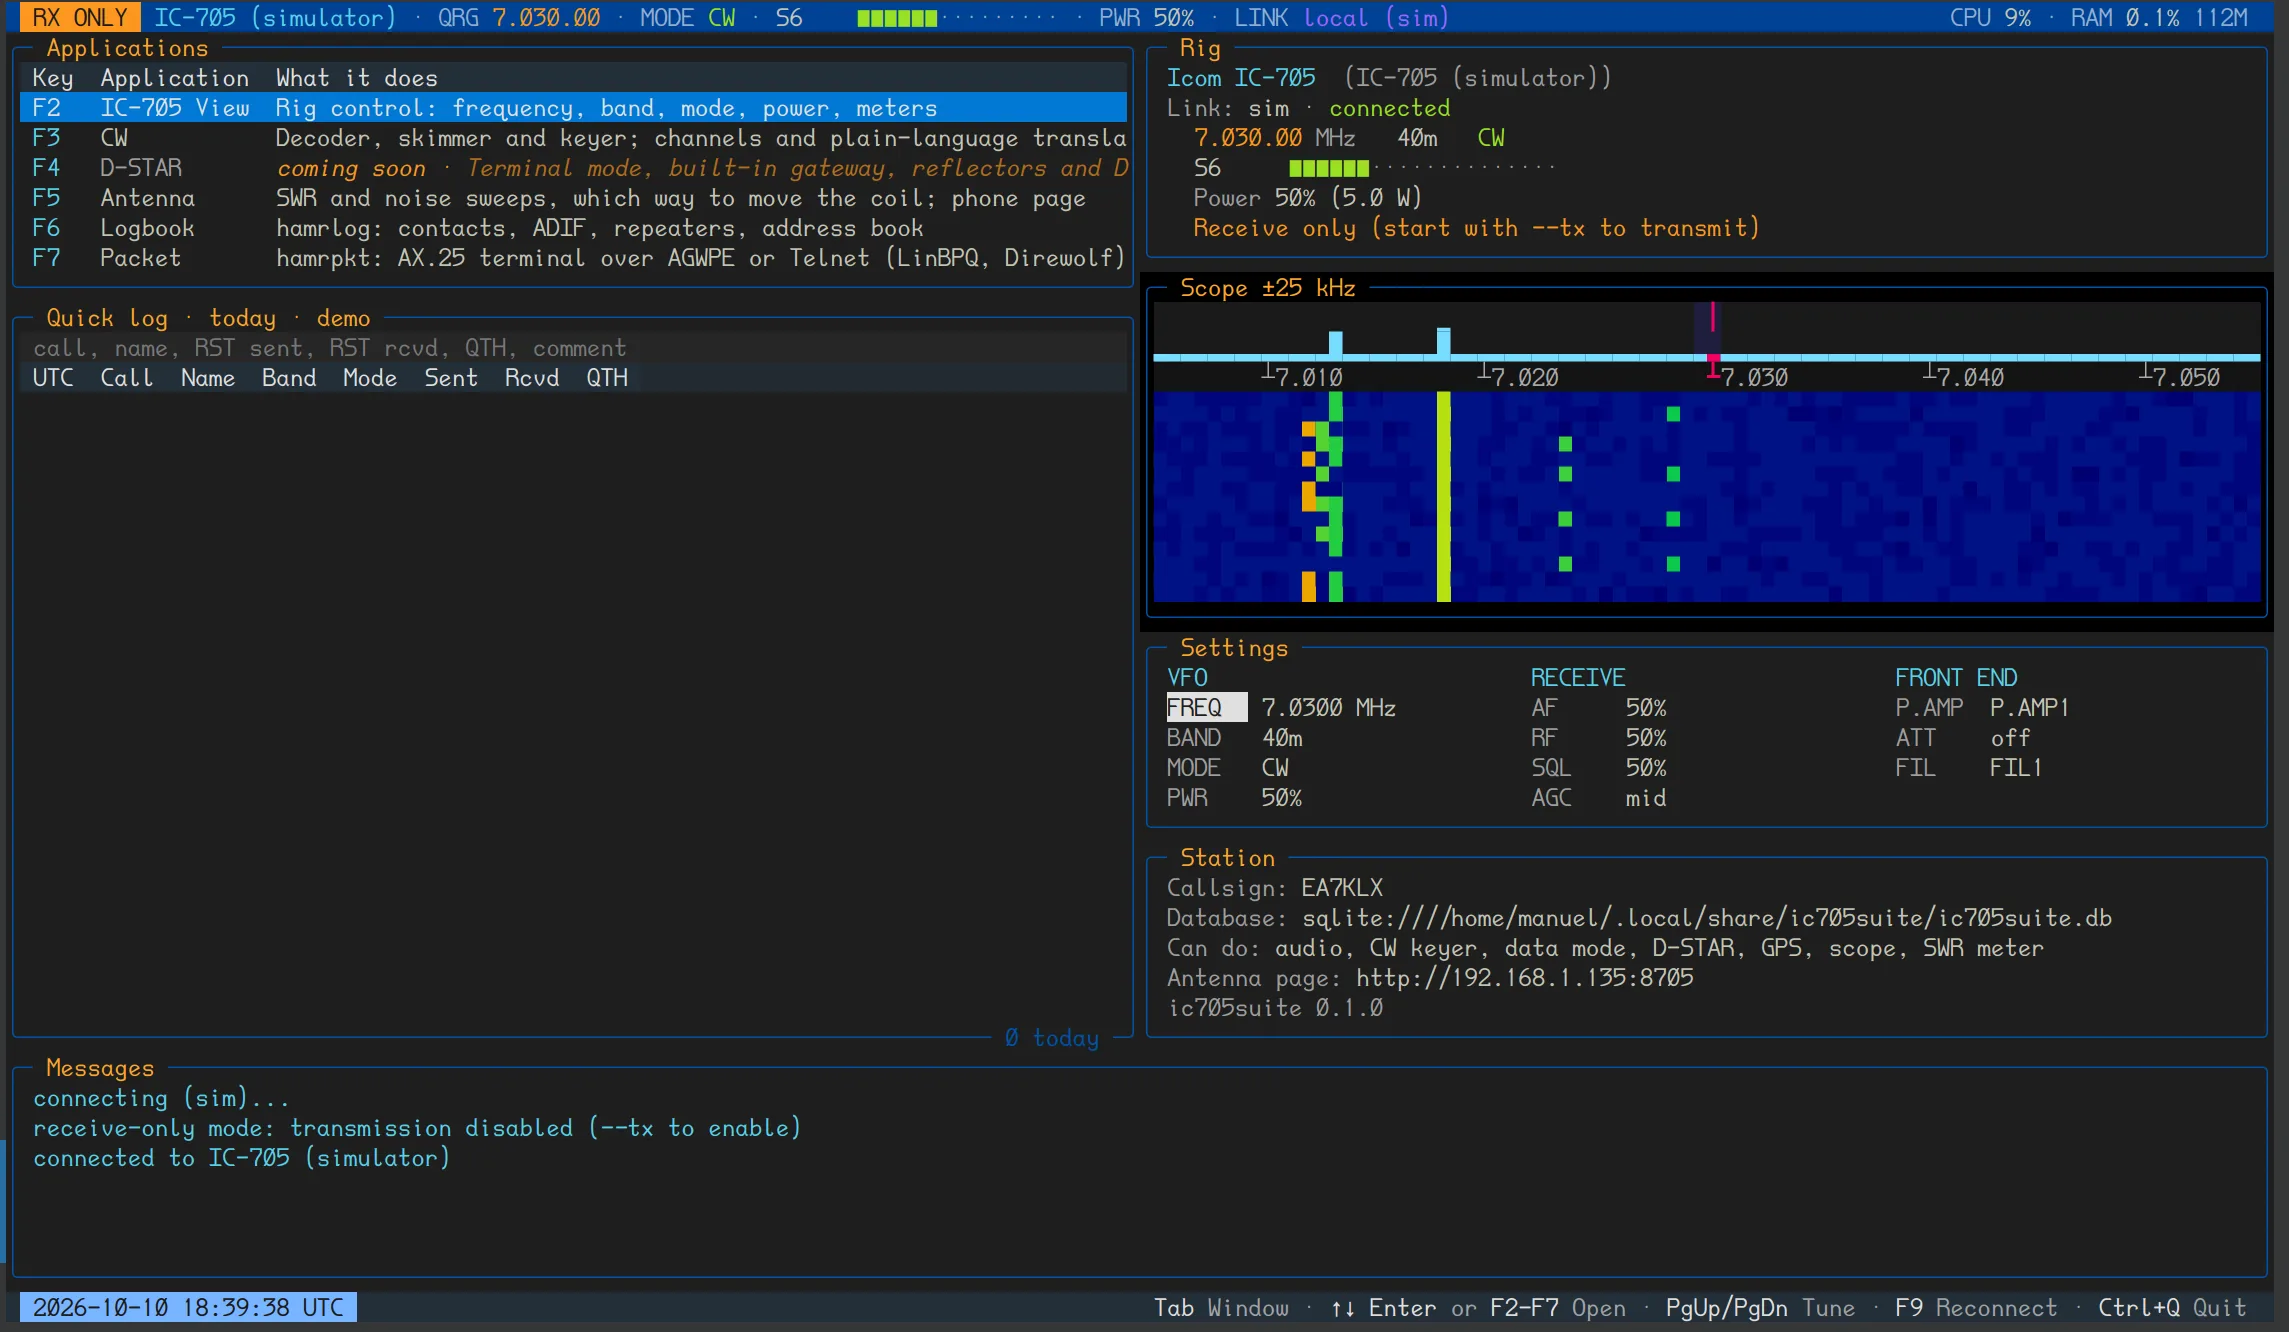Click the CPU 9% readout
The height and width of the screenshot is (1332, 2289).
coord(1990,18)
